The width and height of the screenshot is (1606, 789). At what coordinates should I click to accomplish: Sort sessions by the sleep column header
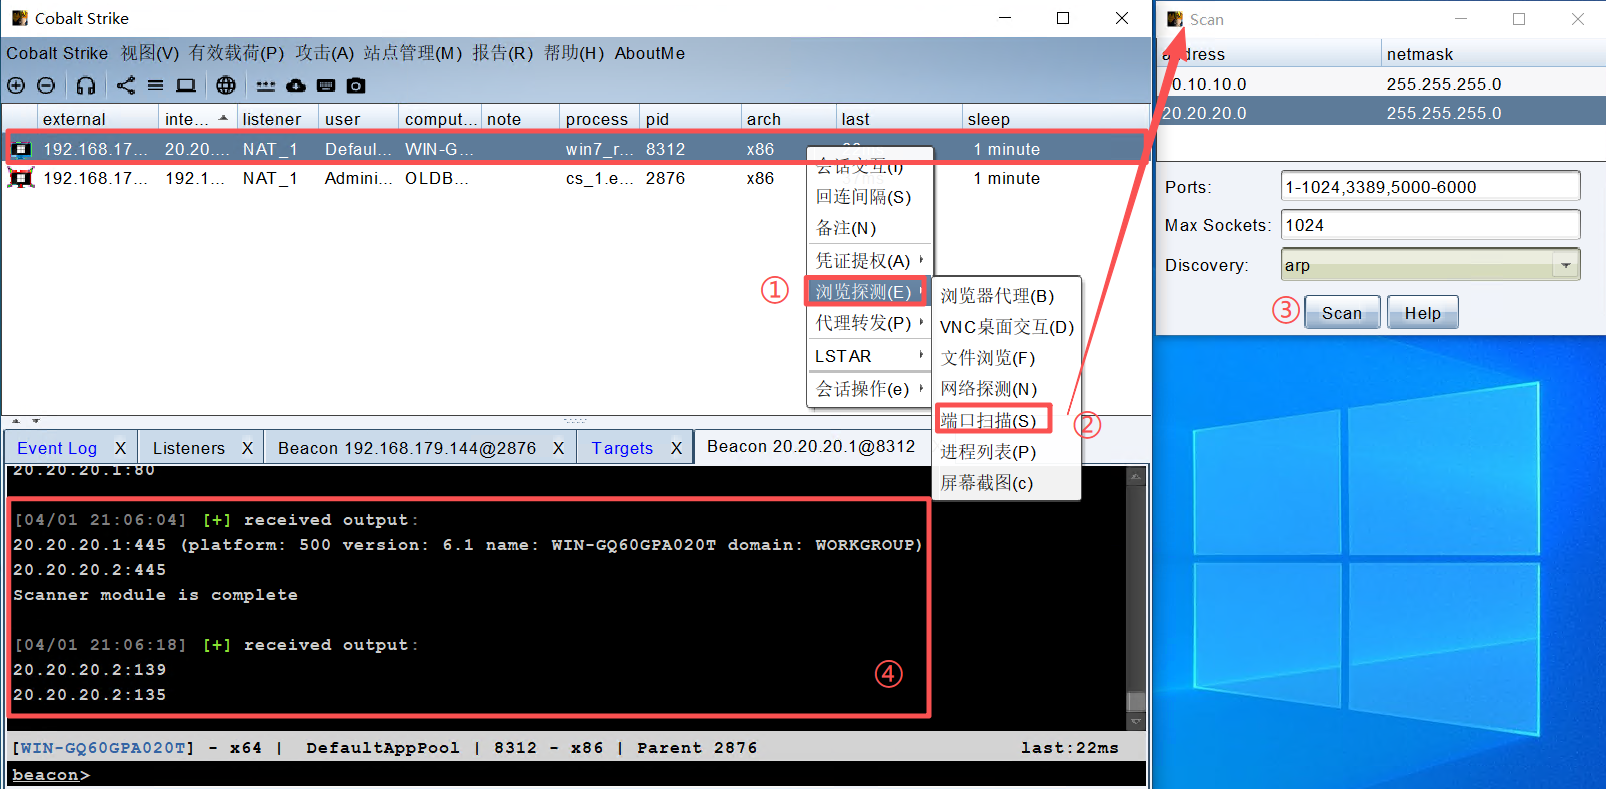tap(1056, 119)
